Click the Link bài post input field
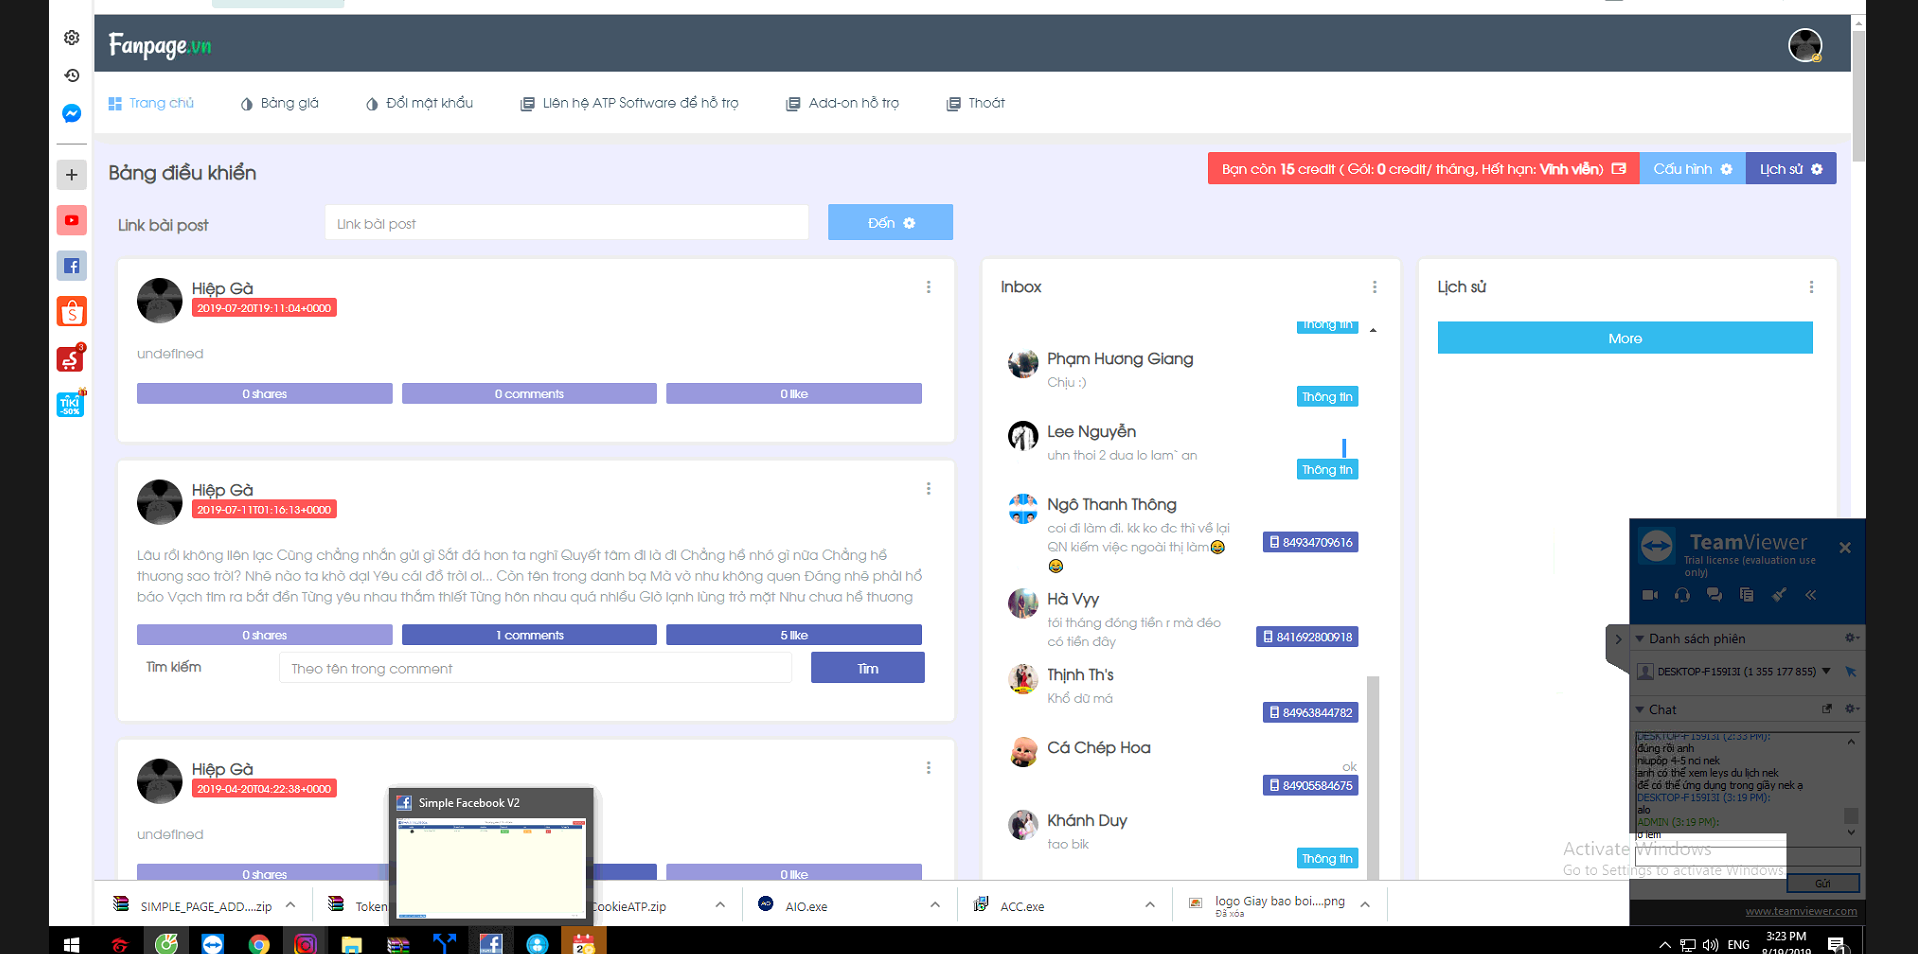The height and width of the screenshot is (954, 1918). pos(566,223)
